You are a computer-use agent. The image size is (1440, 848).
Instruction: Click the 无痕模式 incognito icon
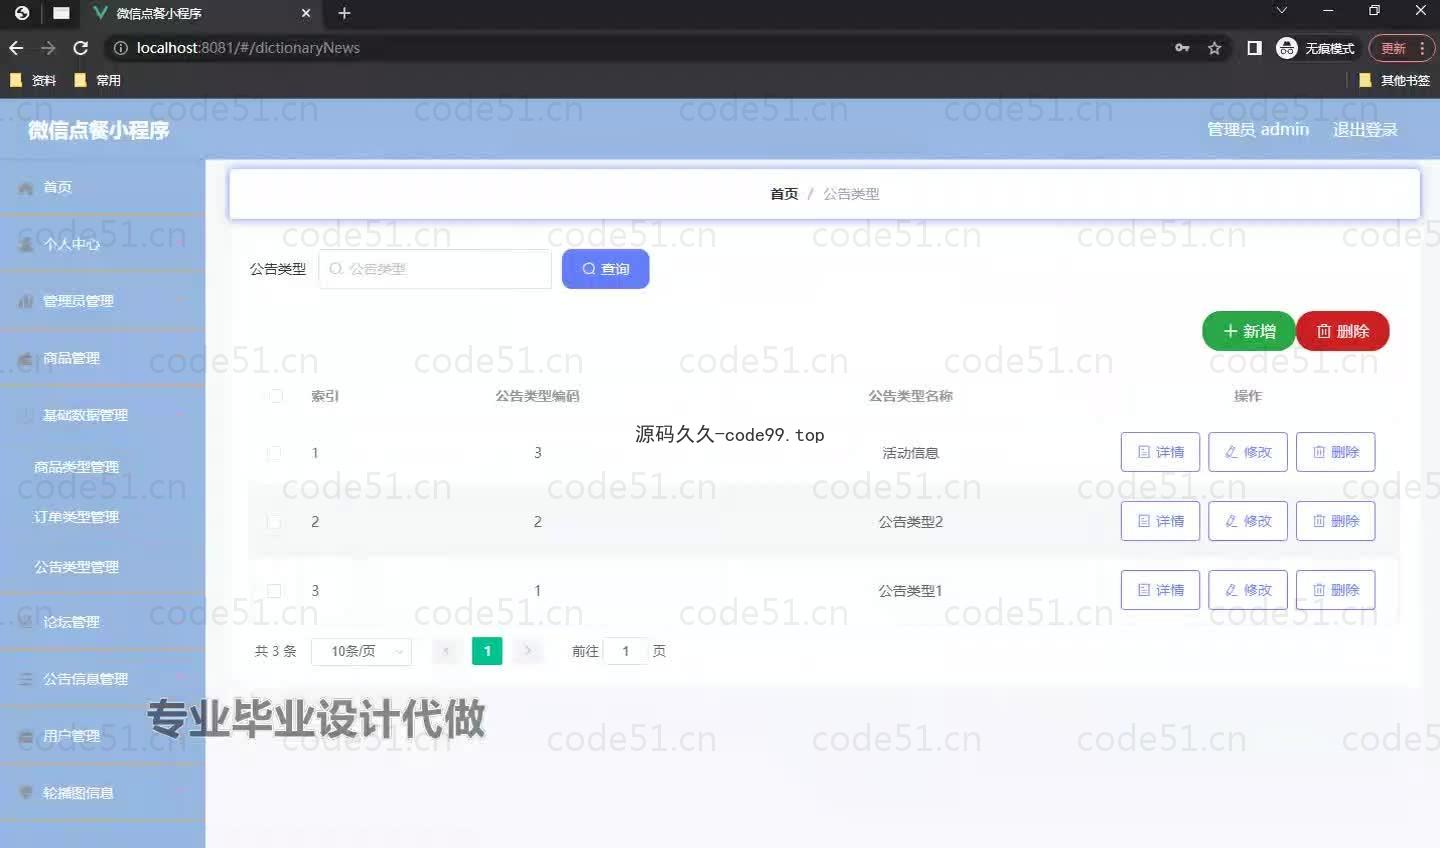coord(1287,48)
